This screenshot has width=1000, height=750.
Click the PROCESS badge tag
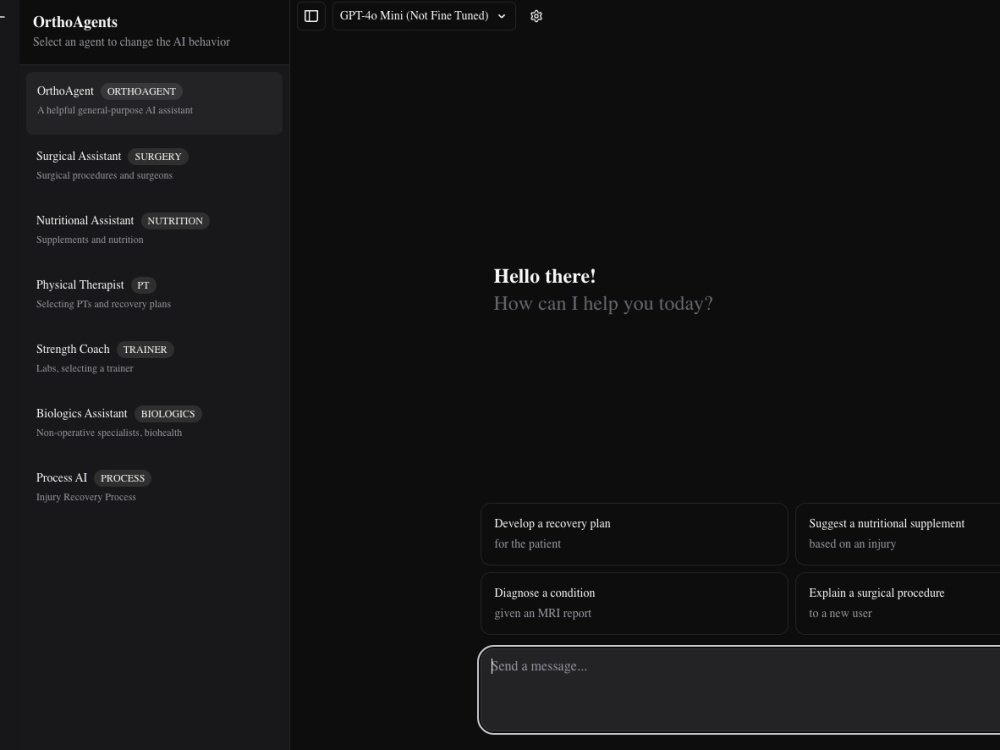pos(122,478)
